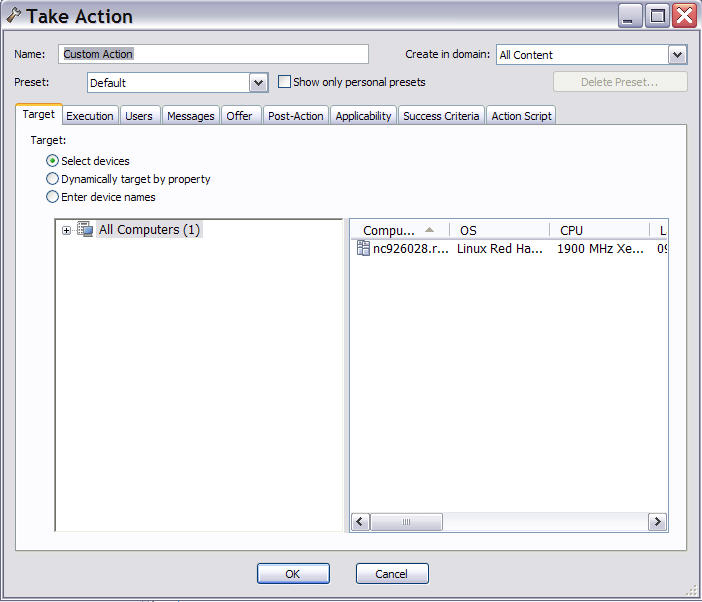Minimize the Take Action window
Image resolution: width=702 pixels, height=602 pixels.
(630, 16)
